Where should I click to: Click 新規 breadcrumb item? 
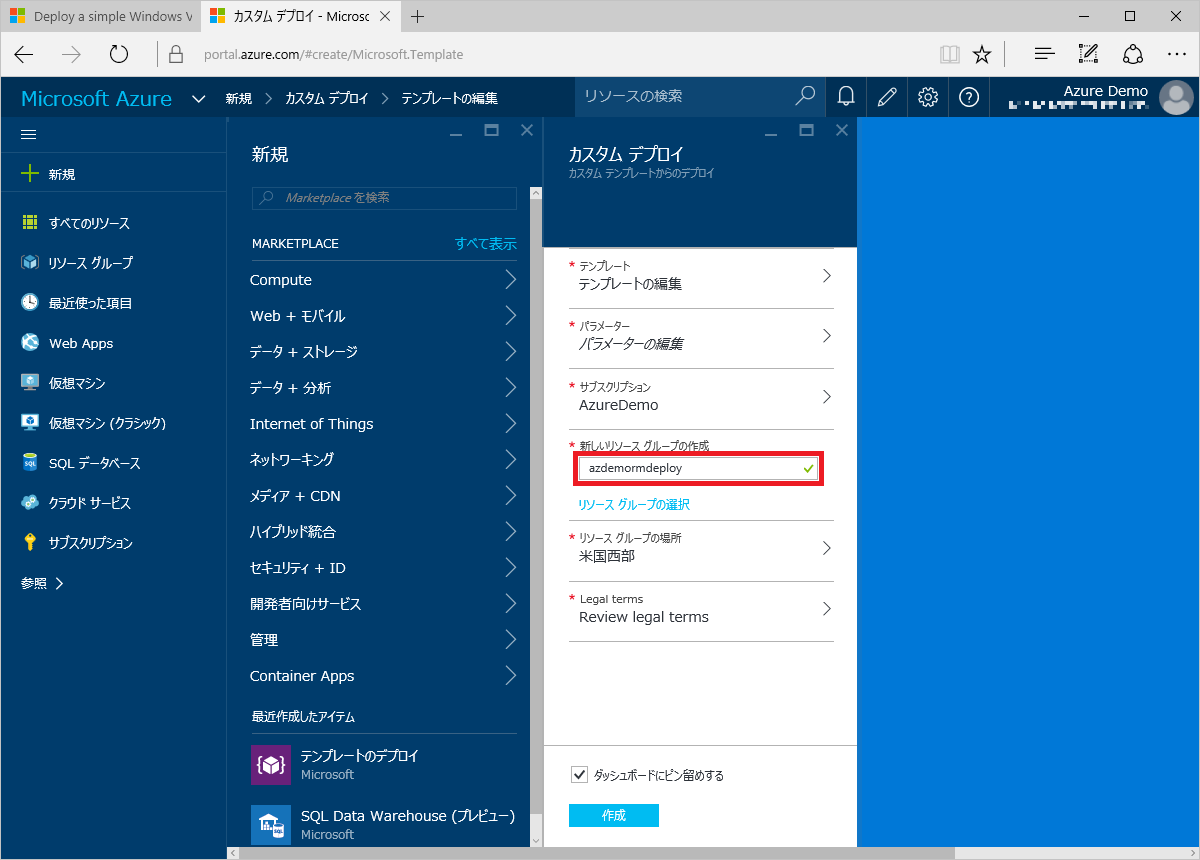[x=239, y=98]
